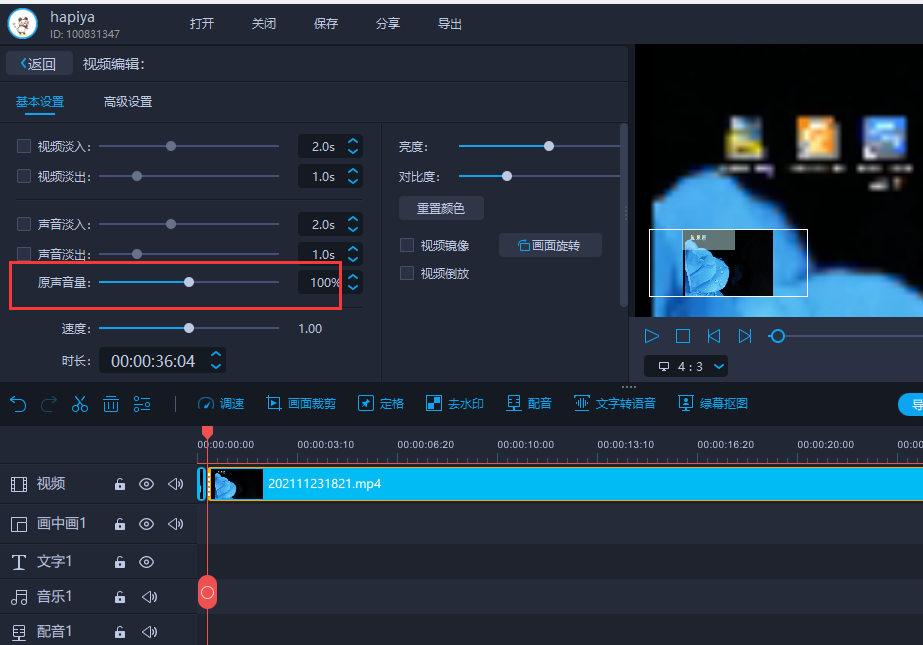The height and width of the screenshot is (645, 923).
Task: Toggle visibility of the 视频 track
Action: [146, 484]
